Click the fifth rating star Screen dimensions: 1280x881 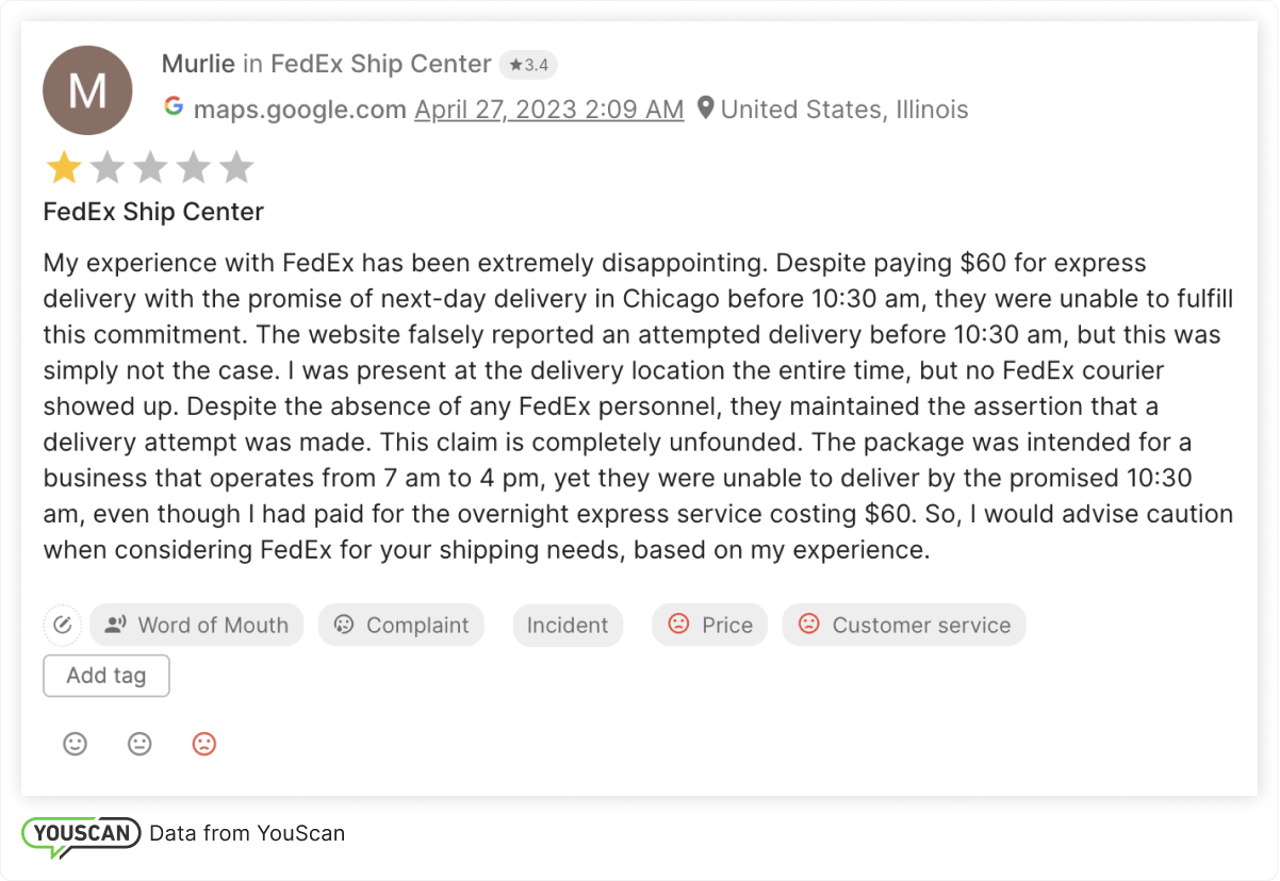(237, 167)
